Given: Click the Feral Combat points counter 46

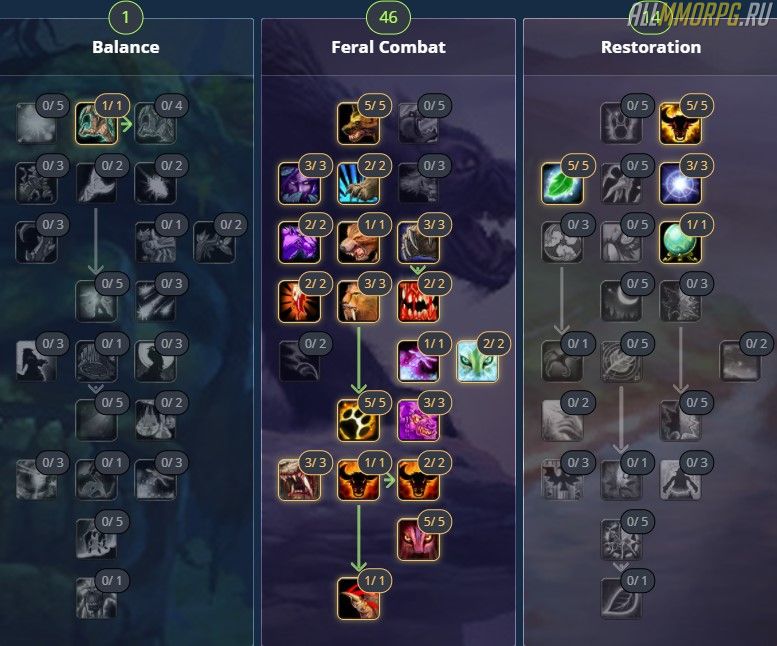Looking at the screenshot, I should (x=388, y=17).
